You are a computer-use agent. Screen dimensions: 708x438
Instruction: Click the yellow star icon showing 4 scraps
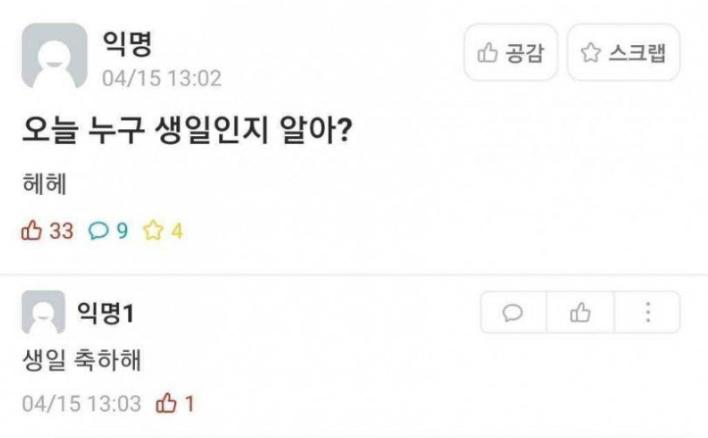coord(152,232)
